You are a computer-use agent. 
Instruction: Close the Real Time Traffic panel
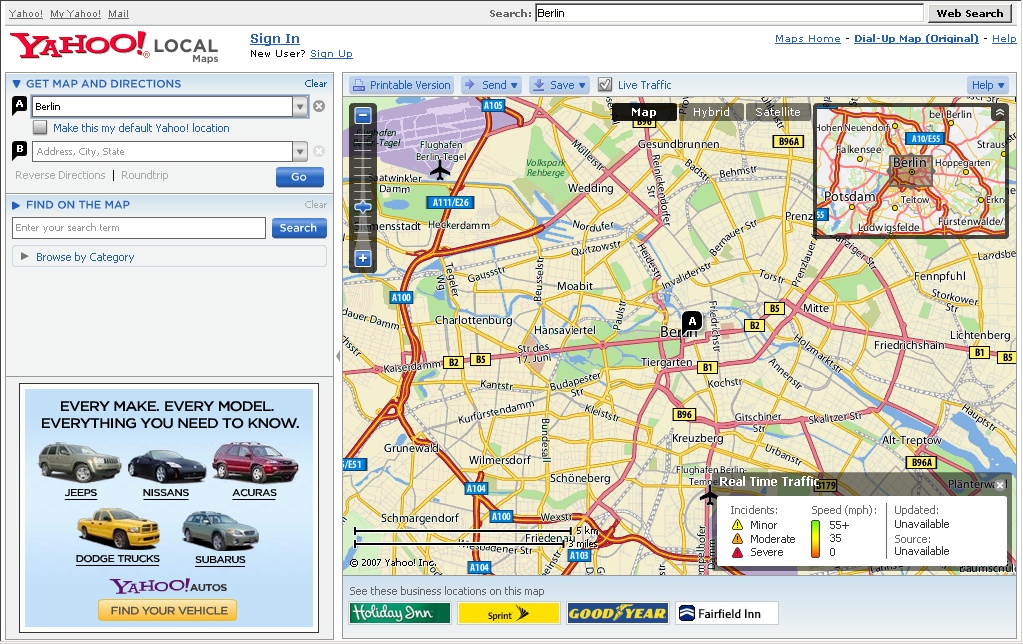(x=1000, y=485)
